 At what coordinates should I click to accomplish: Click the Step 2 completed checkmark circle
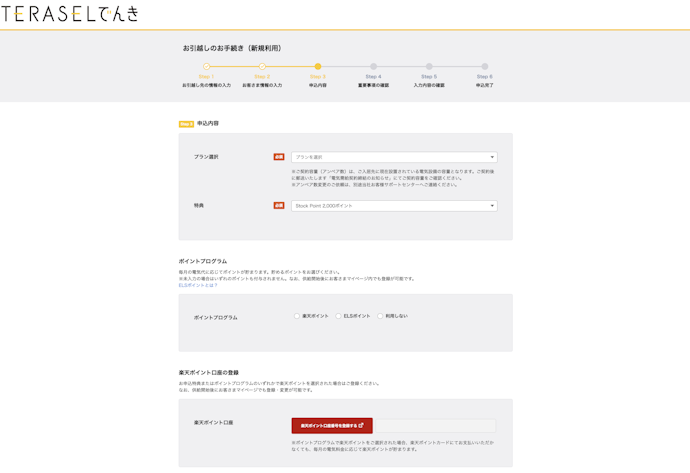pyautogui.click(x=262, y=66)
